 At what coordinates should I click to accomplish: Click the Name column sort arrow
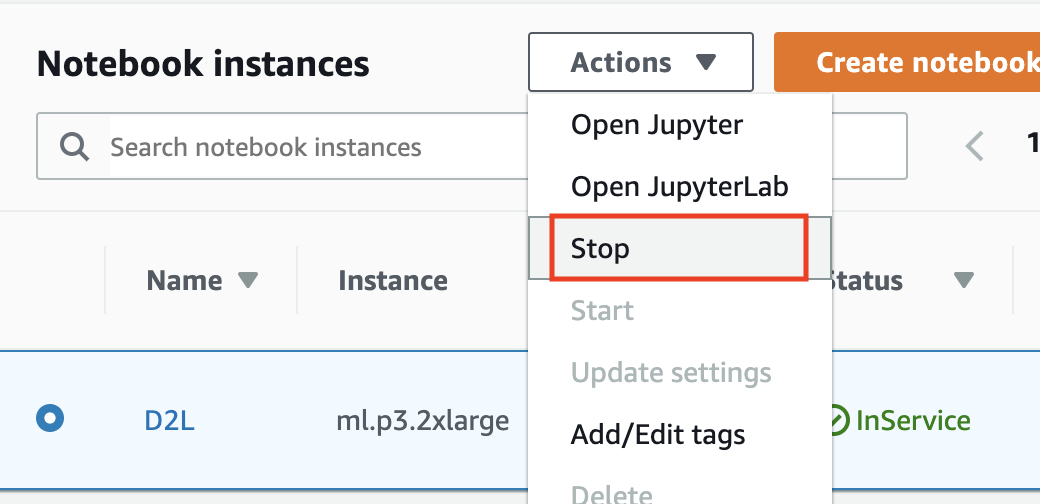click(x=248, y=280)
